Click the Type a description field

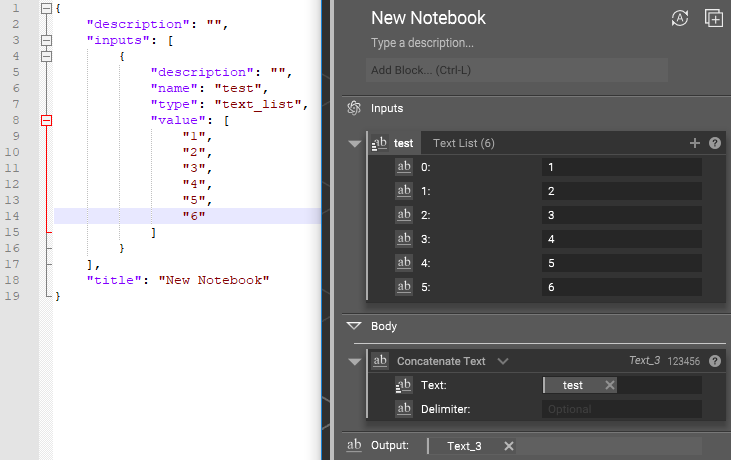tap(422, 43)
